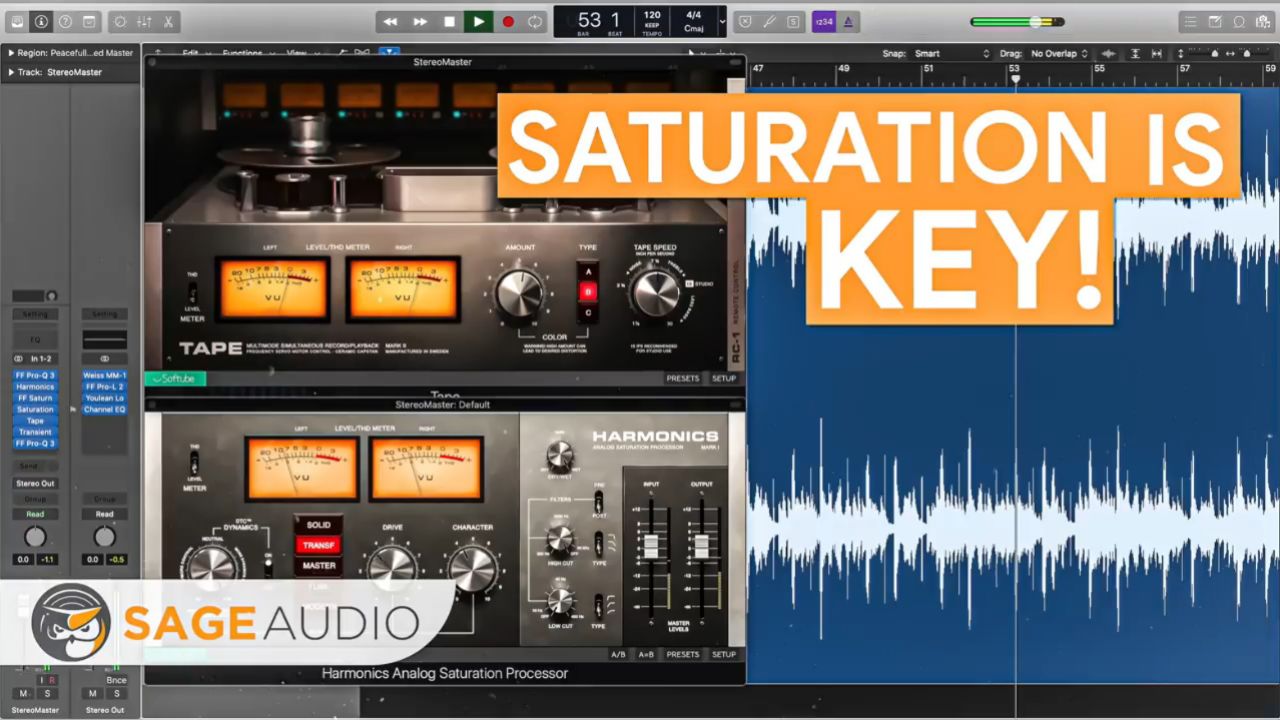This screenshot has width=1280, height=720.
Task: Enable the Cycle loop icon in the transport
Action: coord(536,21)
